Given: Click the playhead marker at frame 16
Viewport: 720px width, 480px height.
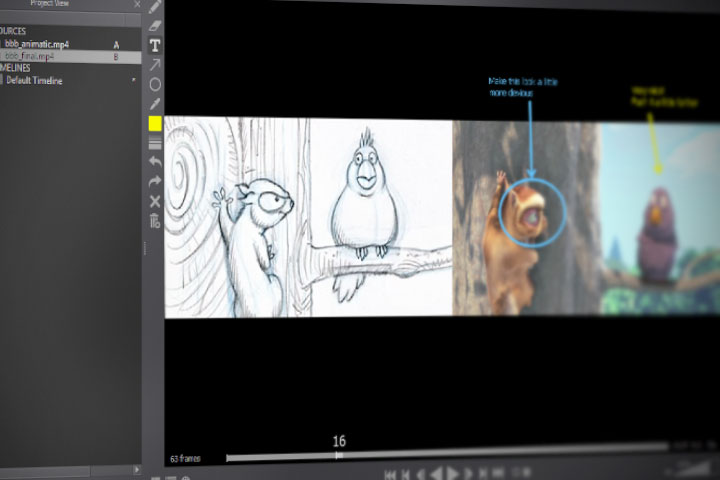Looking at the screenshot, I should click(x=338, y=455).
